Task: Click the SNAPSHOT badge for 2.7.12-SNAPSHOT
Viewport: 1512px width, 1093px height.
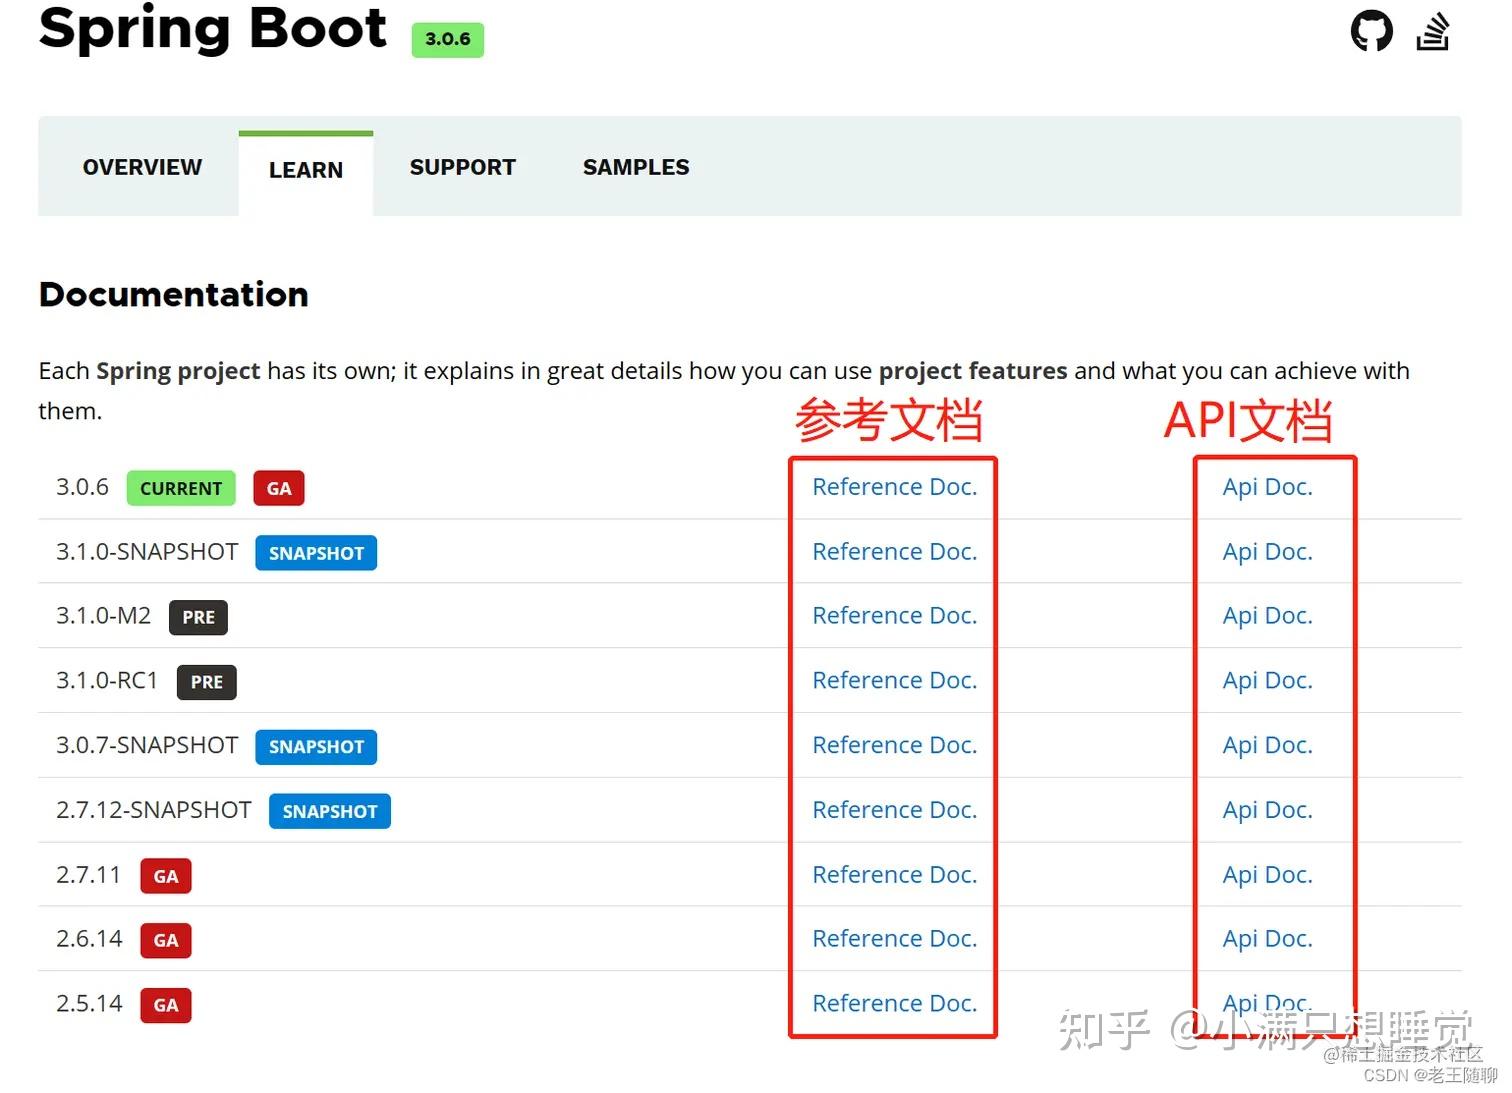Action: tap(329, 811)
